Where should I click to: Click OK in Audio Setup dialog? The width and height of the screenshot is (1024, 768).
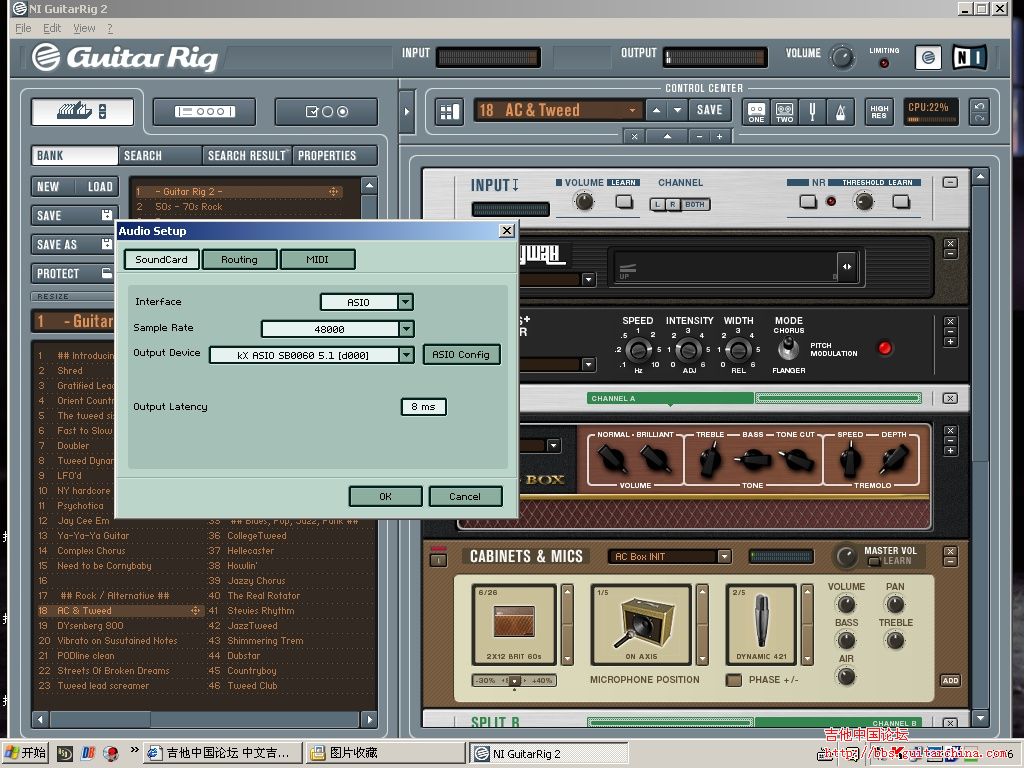[x=385, y=496]
